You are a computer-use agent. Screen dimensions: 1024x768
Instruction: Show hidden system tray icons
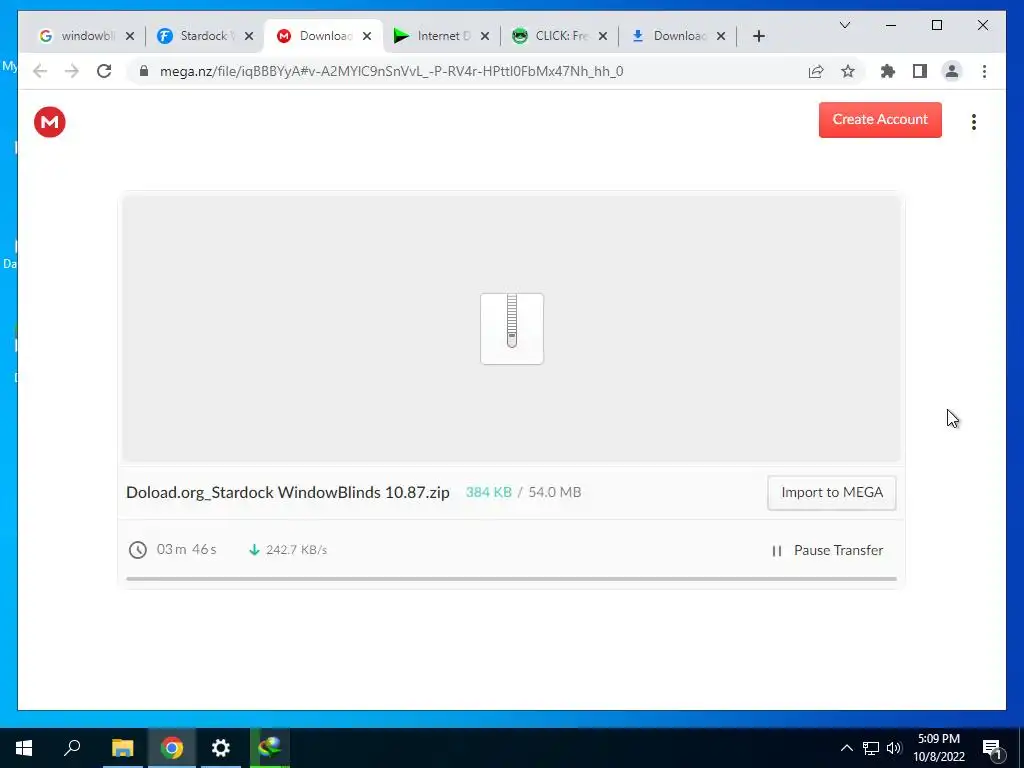[846, 748]
